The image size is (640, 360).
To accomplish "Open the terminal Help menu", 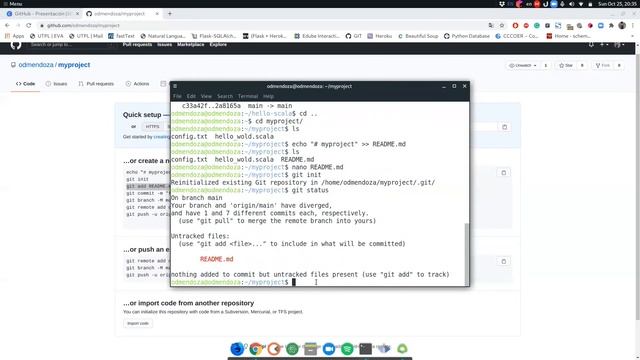I will (x=268, y=96).
